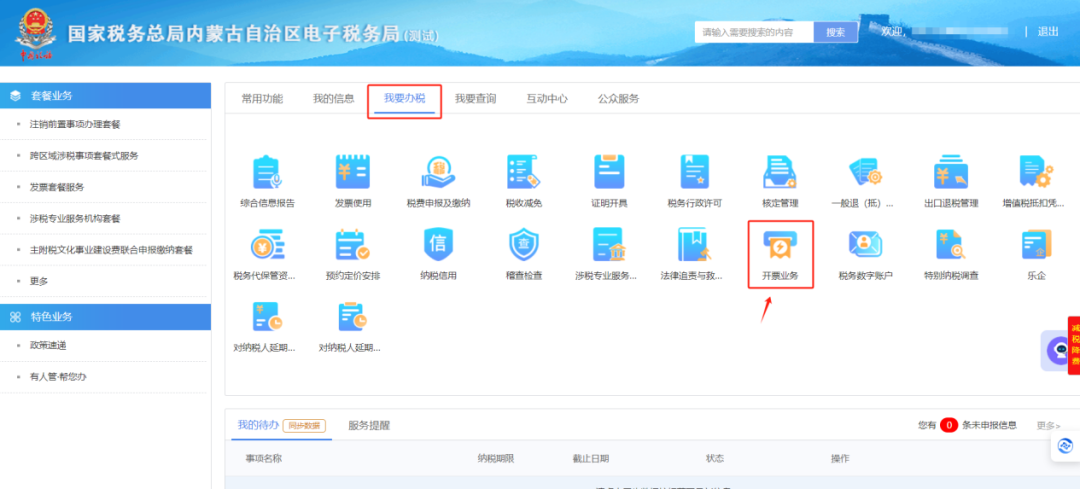This screenshot has width=1080, height=489.
Task: Click the 证明开具 icon
Action: (x=609, y=173)
